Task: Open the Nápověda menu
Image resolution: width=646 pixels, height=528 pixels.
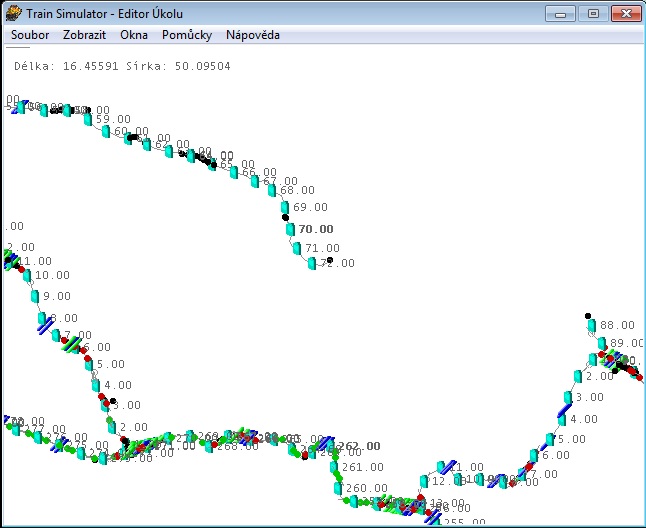Action: [253, 35]
